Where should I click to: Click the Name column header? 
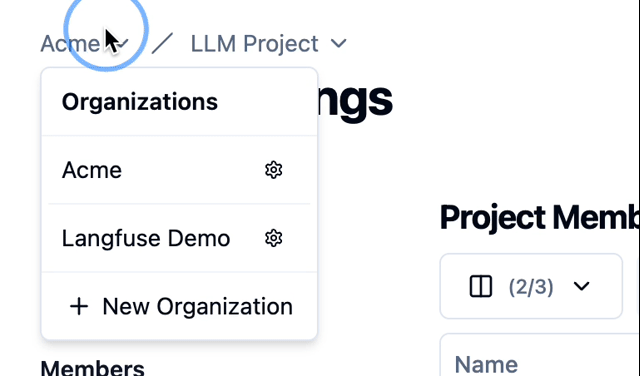pos(486,364)
